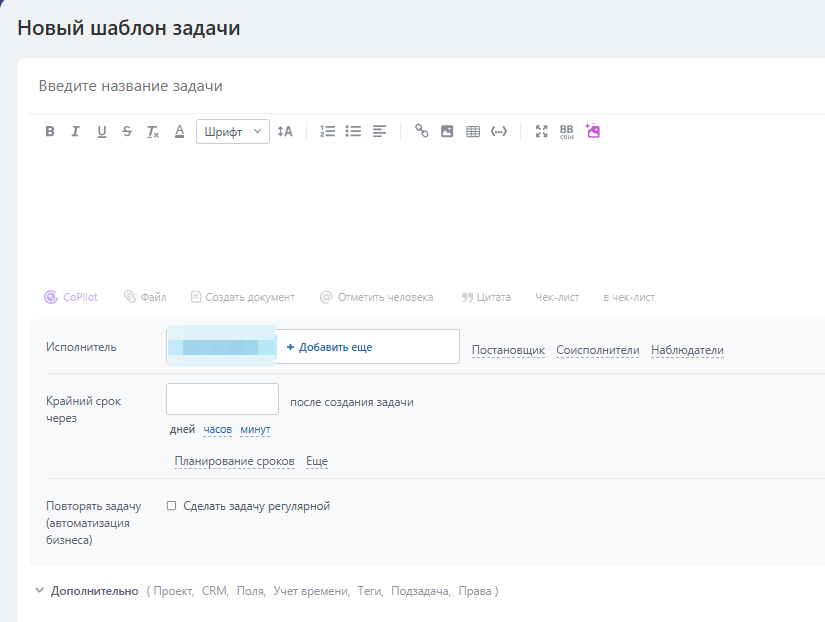Open the 'Наблюдатели' tab link
Viewport: 825px width, 622px height.
(687, 350)
